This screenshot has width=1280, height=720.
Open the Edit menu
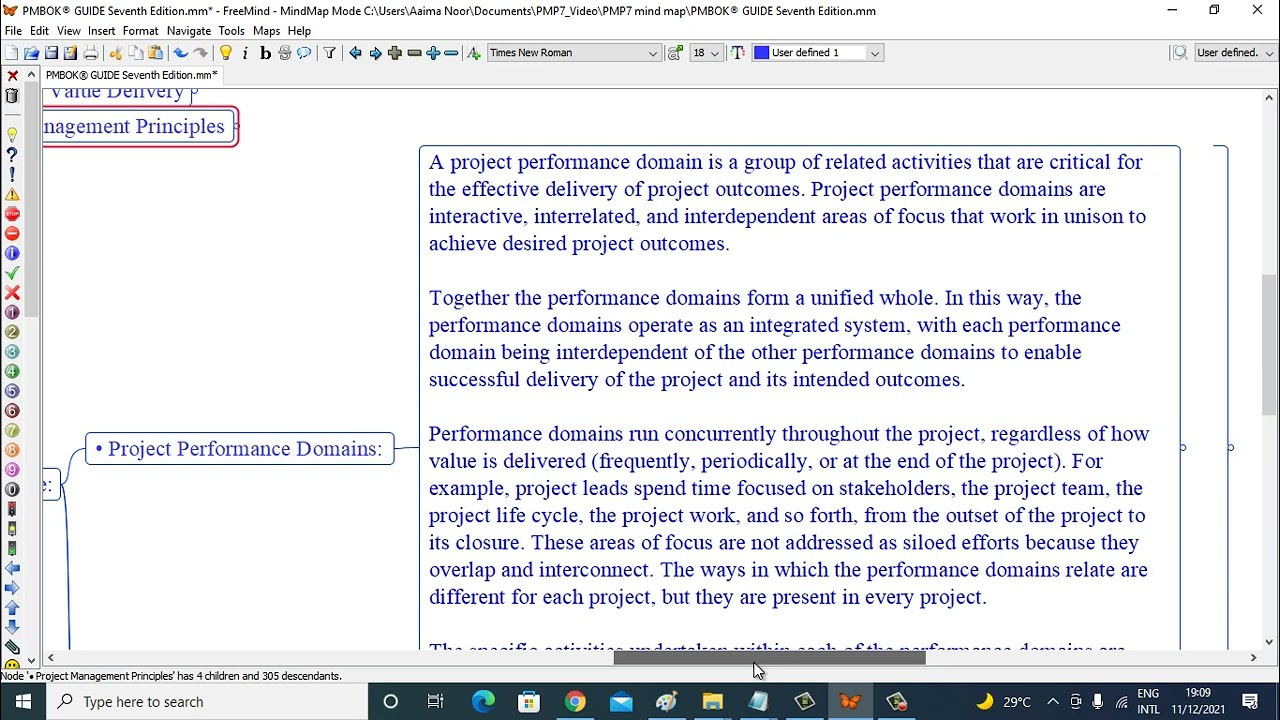[39, 31]
